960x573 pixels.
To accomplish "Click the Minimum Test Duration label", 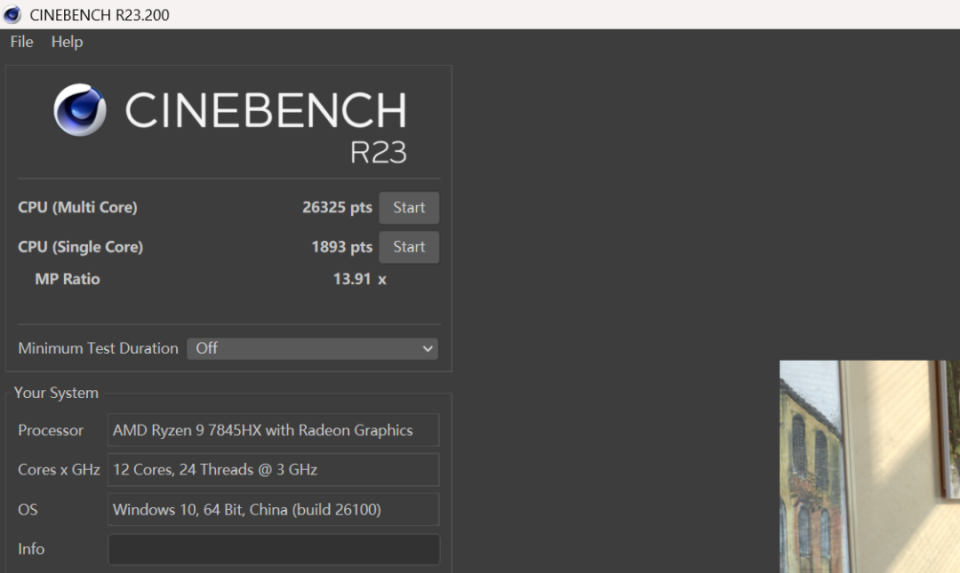I will click(98, 348).
